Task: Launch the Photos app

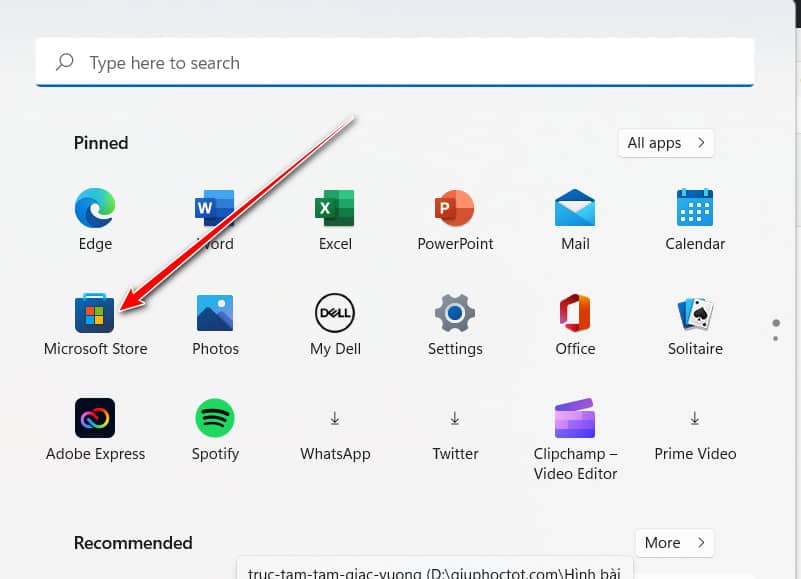Action: point(215,313)
